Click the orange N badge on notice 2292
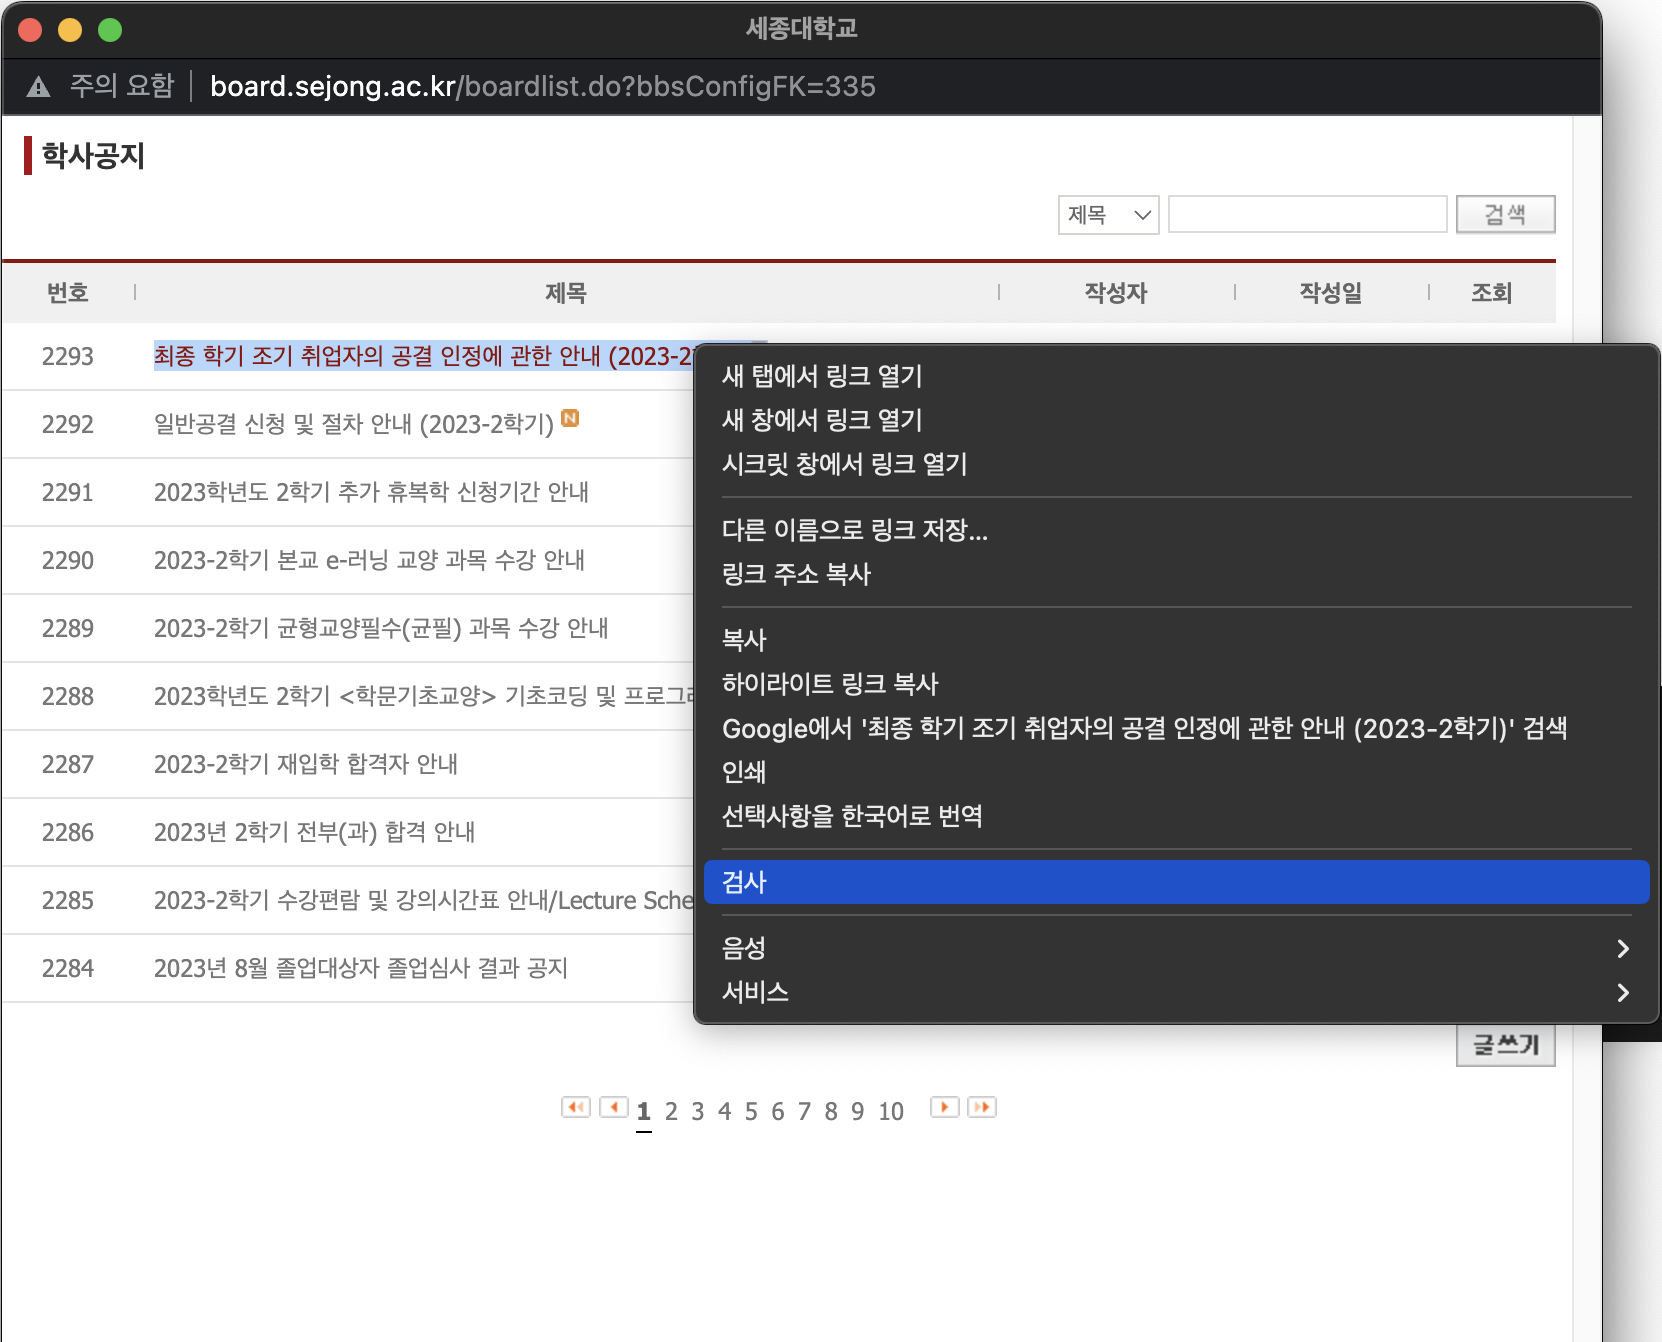Image resolution: width=1662 pixels, height=1342 pixels. 570,419
